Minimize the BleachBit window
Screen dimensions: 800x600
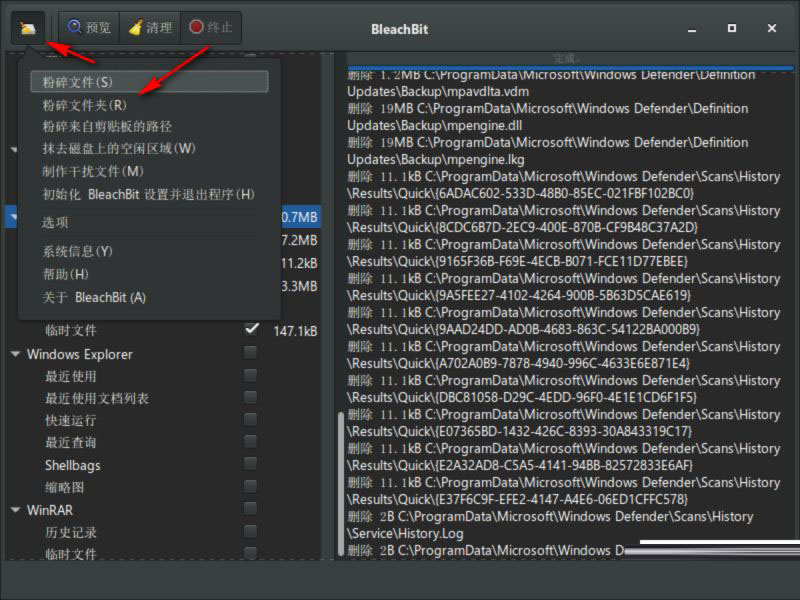[x=692, y=29]
